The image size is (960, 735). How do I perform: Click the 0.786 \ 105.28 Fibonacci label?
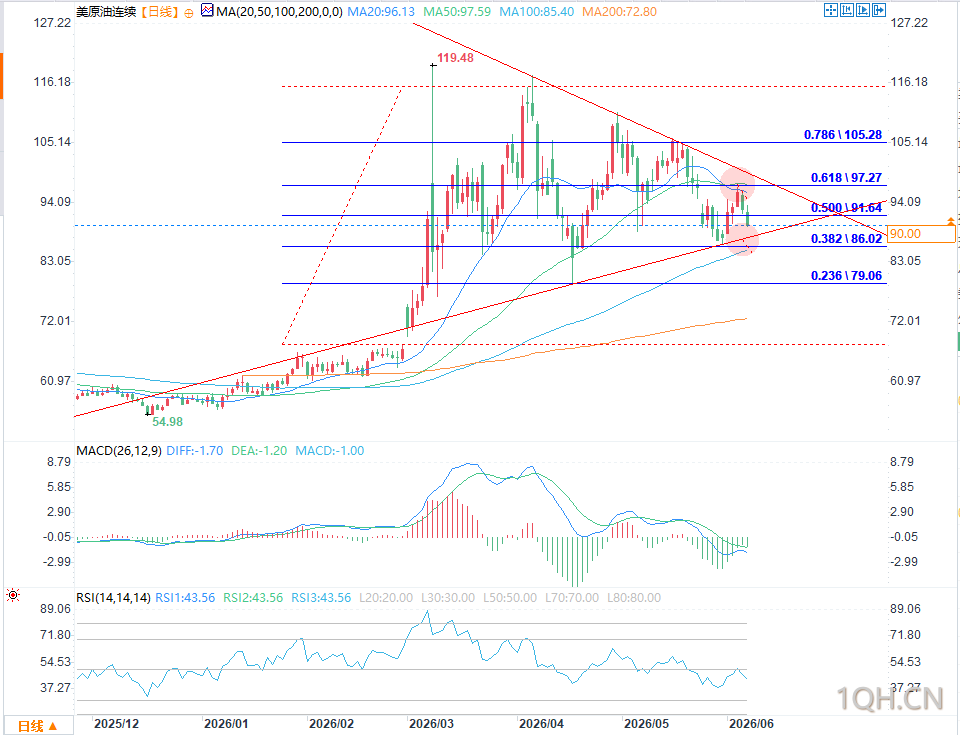click(843, 135)
